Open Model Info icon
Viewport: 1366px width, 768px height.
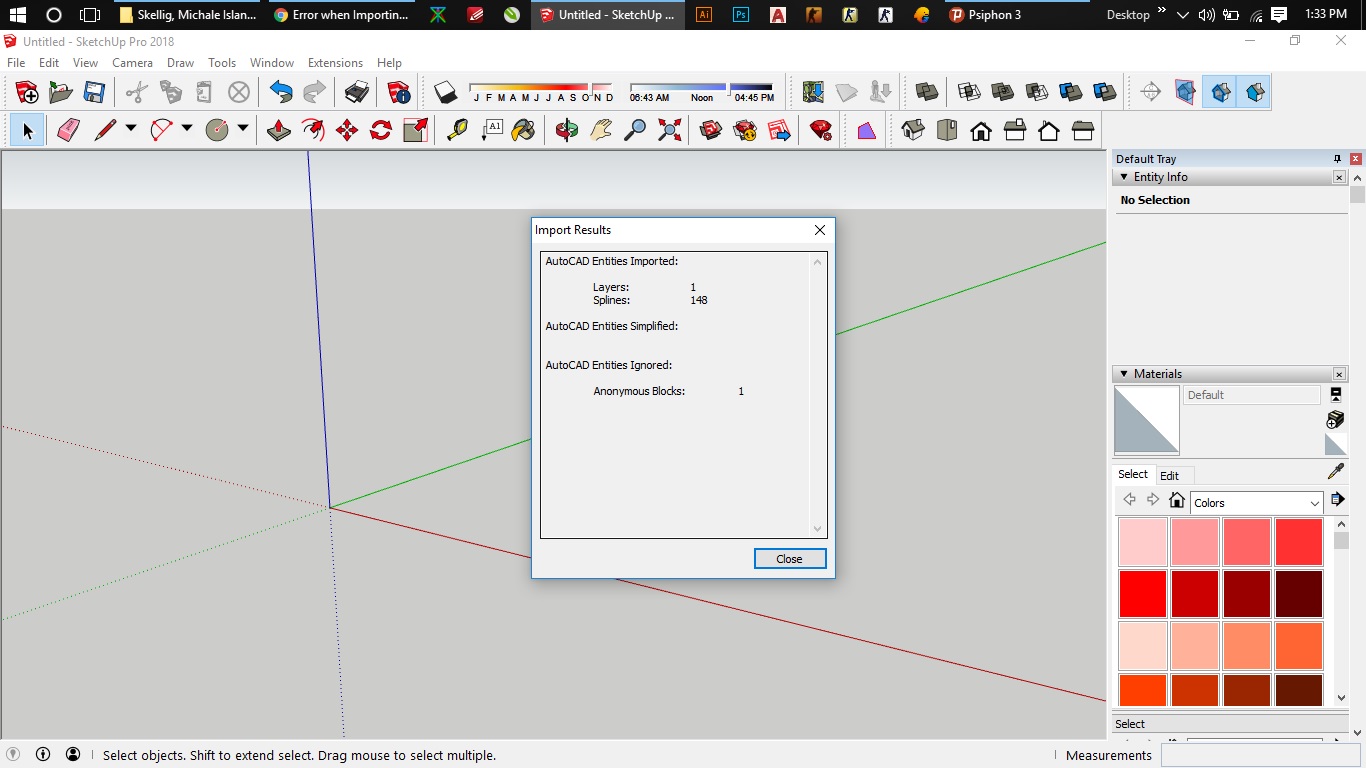point(399,93)
